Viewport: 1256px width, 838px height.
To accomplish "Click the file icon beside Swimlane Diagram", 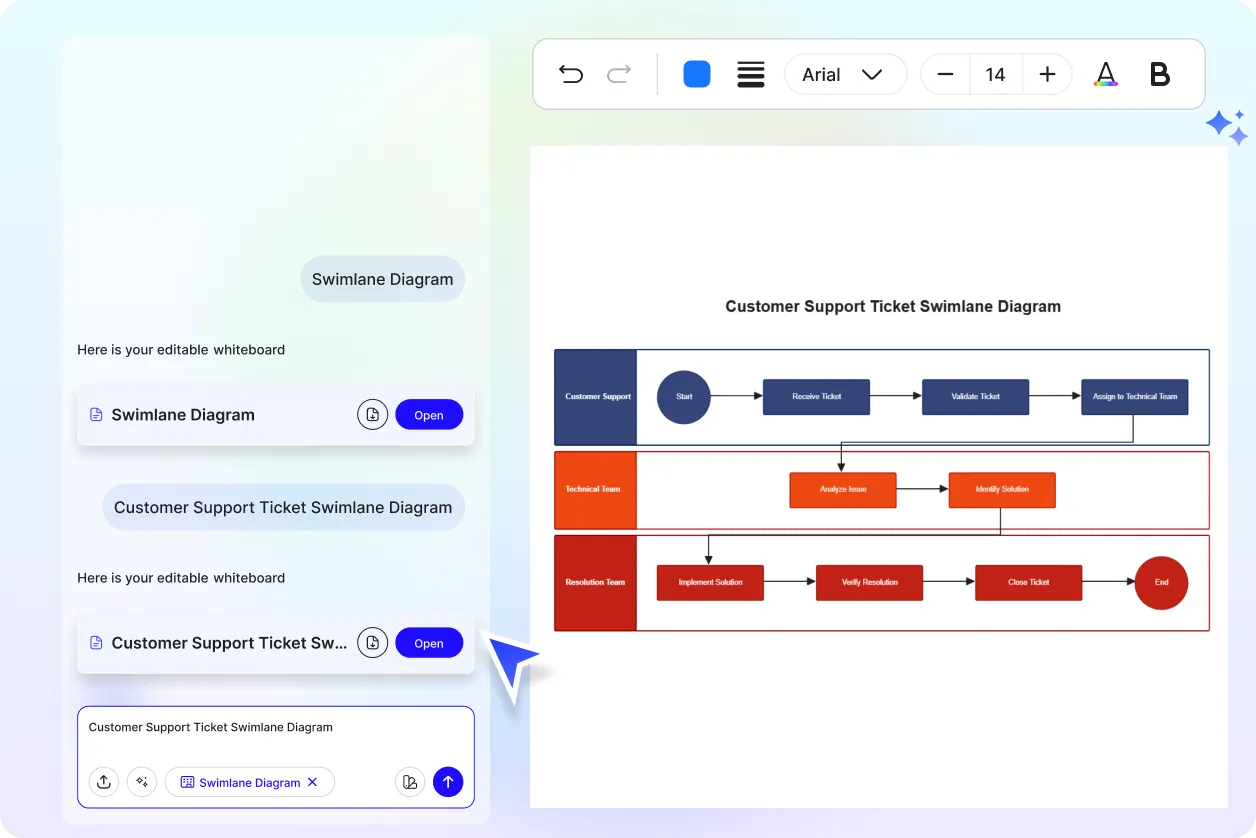I will (97, 414).
